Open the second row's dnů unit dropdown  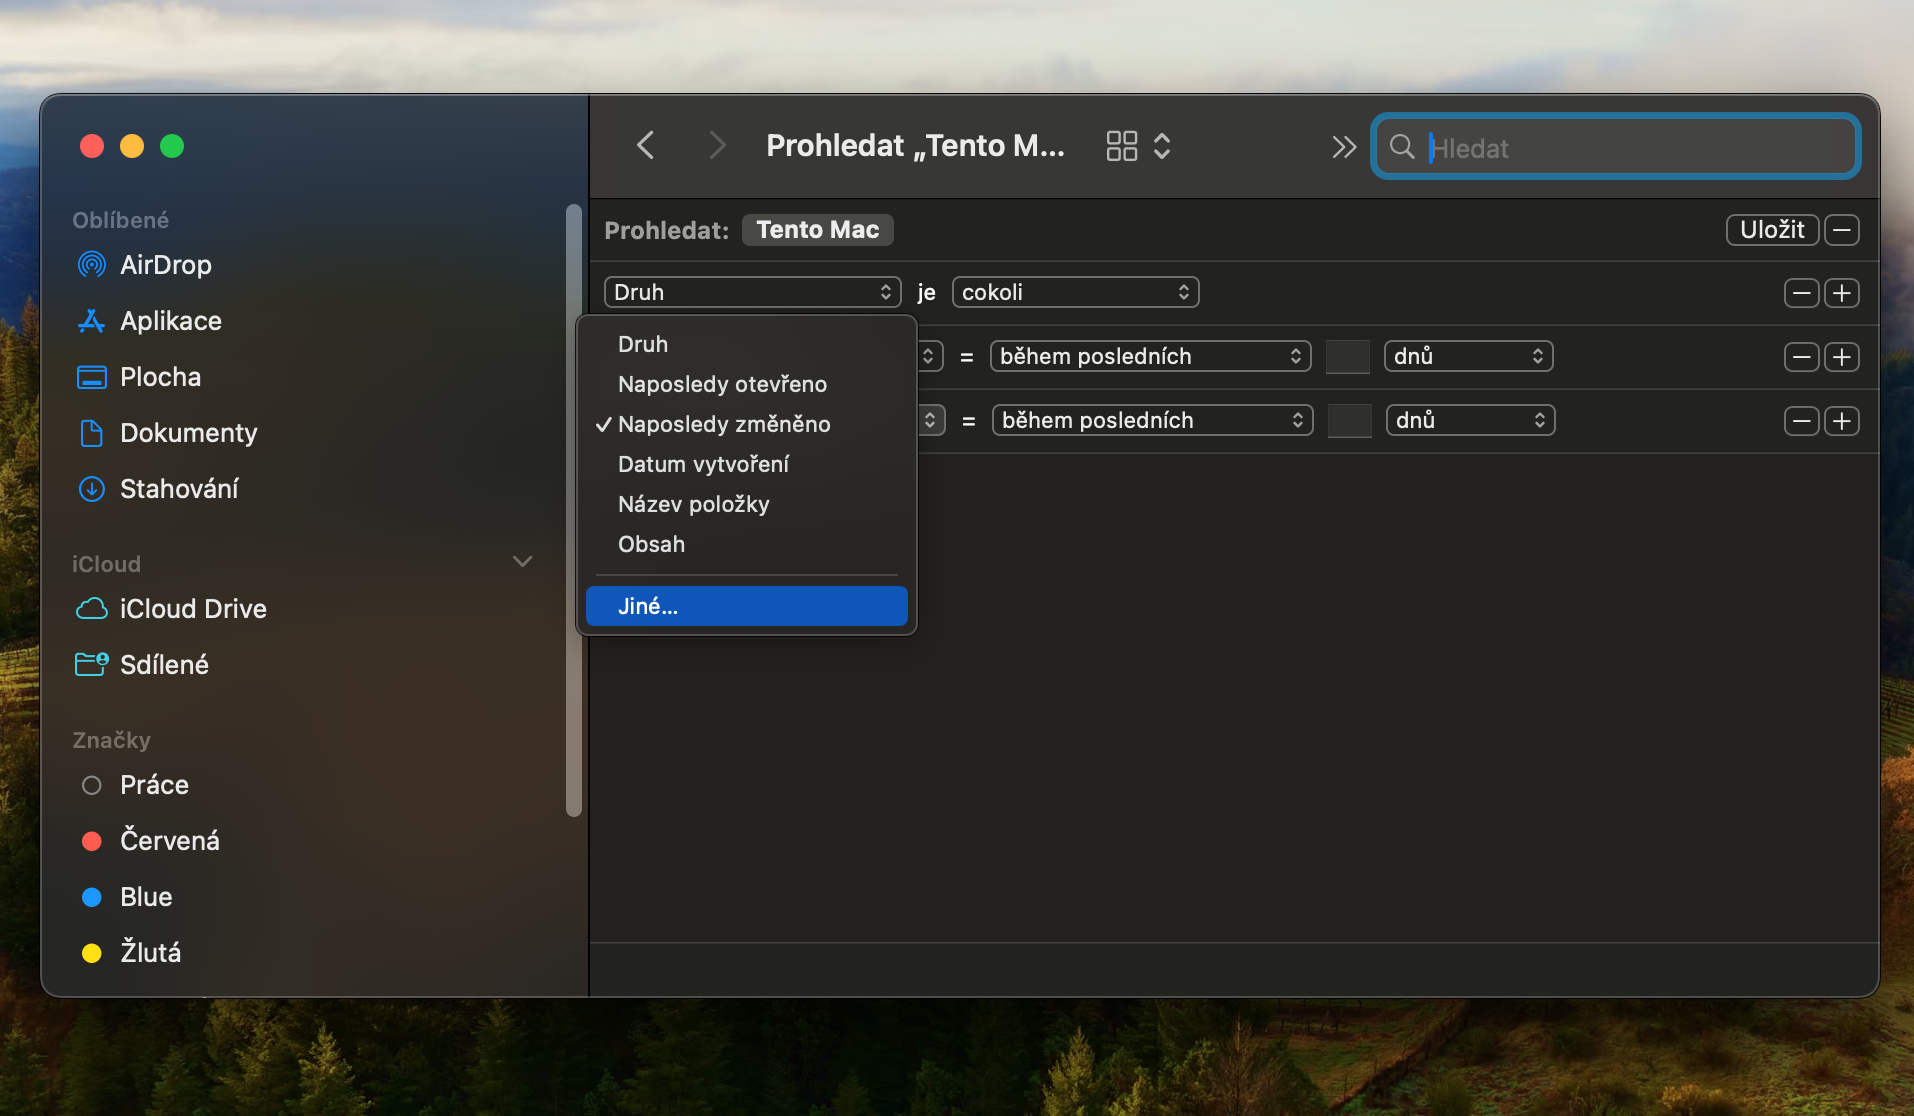[x=1469, y=356]
